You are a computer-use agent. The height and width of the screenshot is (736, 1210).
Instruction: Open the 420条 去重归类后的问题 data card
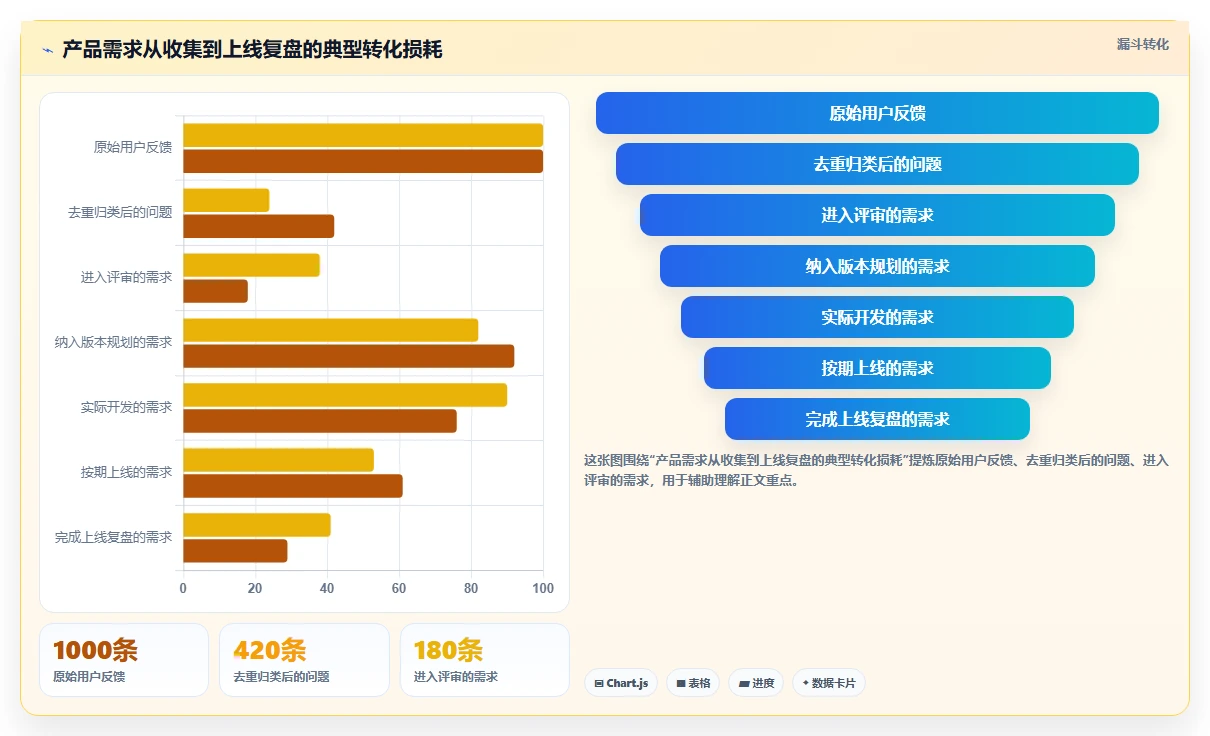coord(304,660)
